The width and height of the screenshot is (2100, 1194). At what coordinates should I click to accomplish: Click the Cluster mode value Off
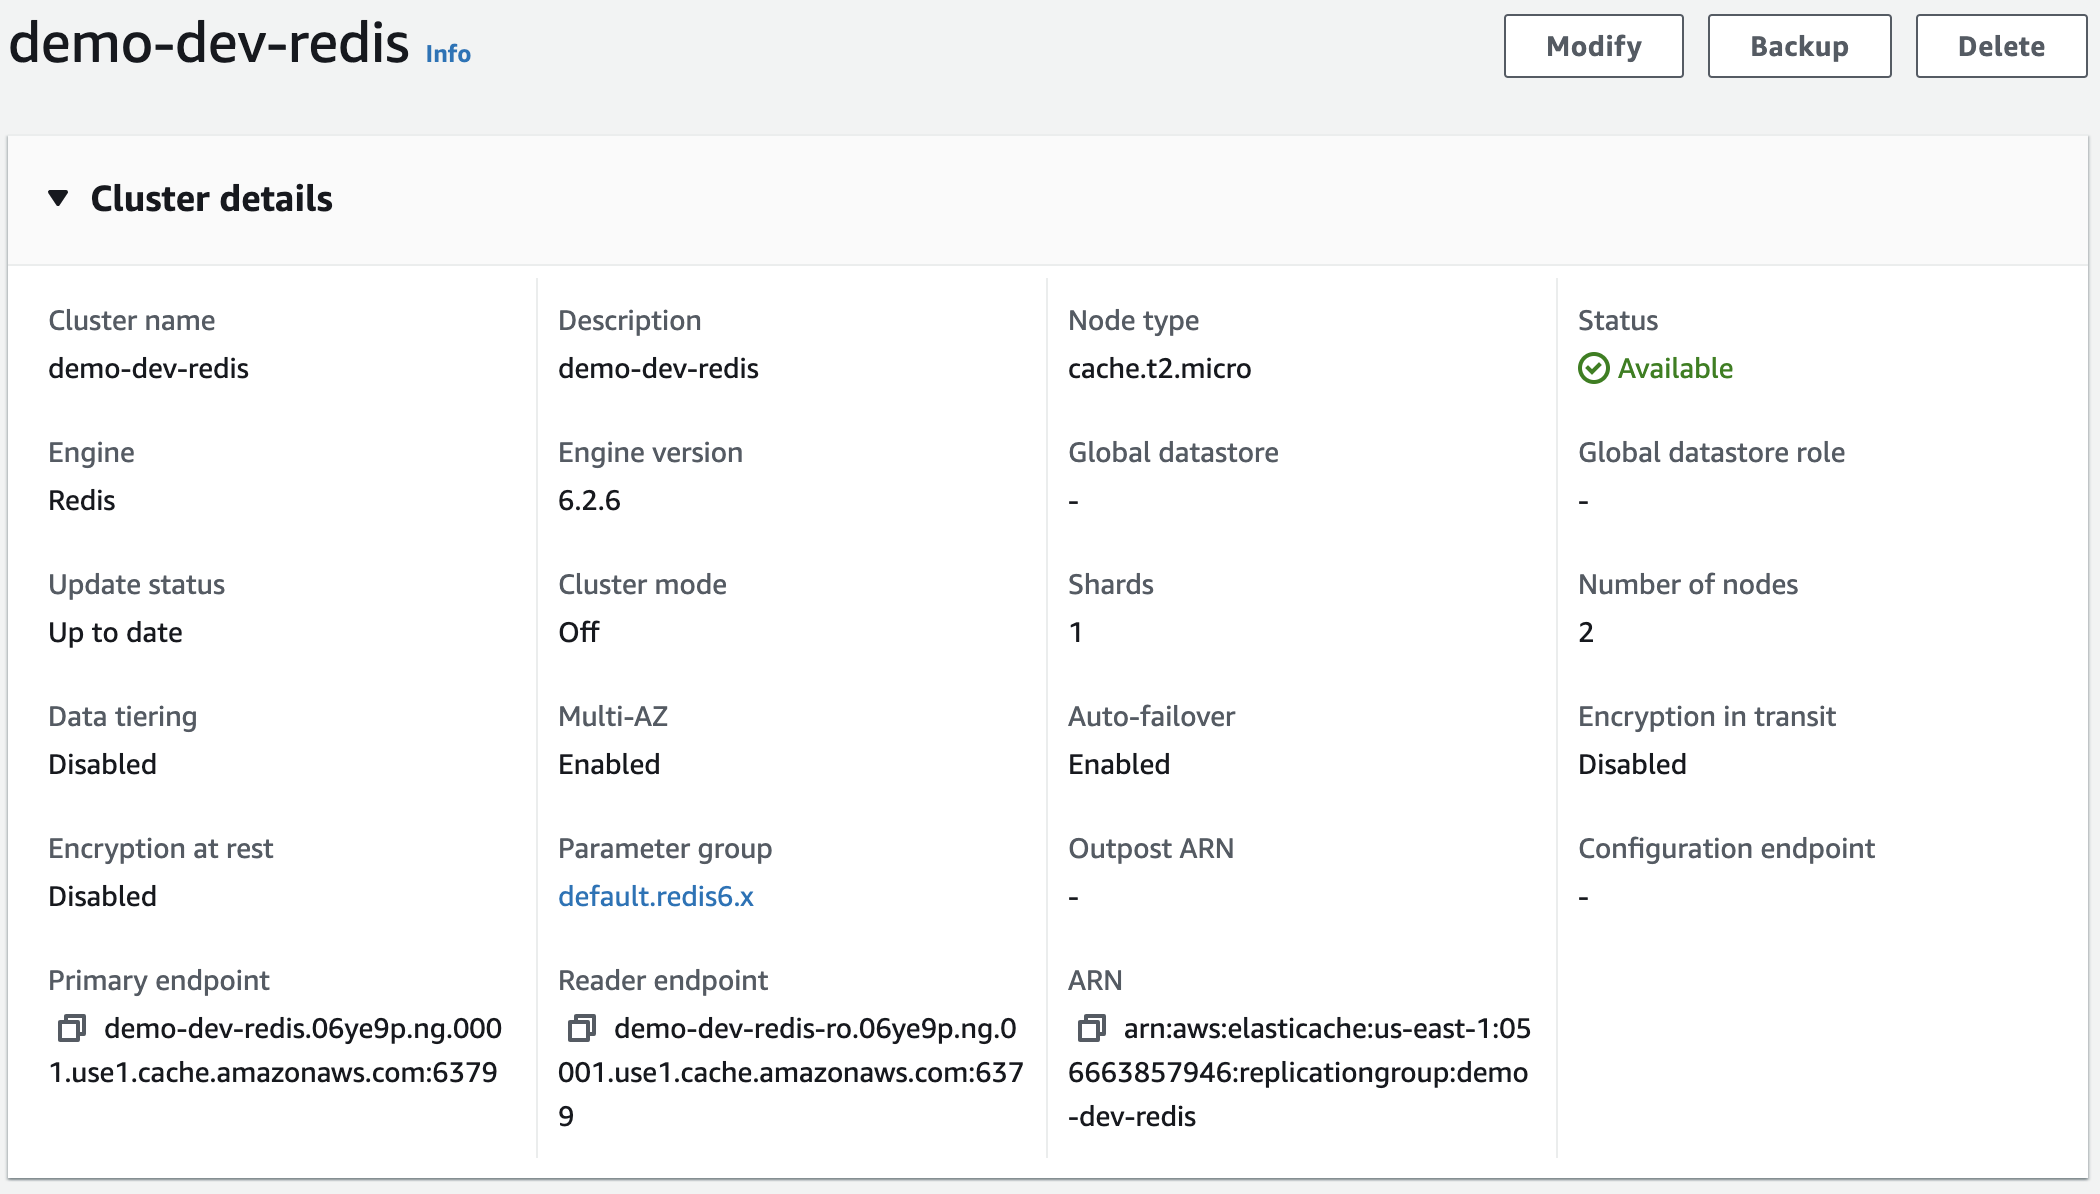579,632
